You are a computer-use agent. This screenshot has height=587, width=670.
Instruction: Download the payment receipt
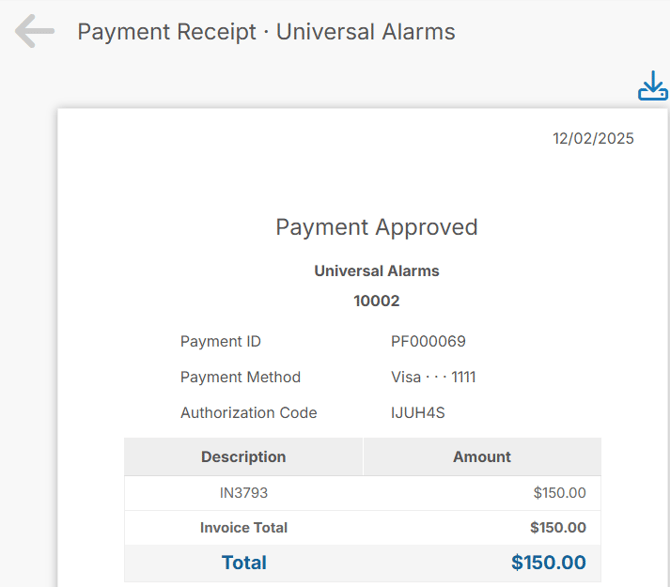pyautogui.click(x=652, y=86)
